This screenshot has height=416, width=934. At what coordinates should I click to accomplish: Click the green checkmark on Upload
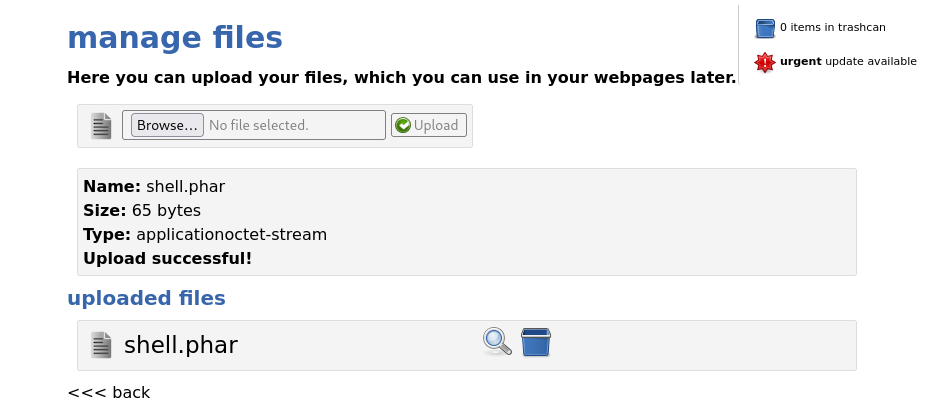403,125
